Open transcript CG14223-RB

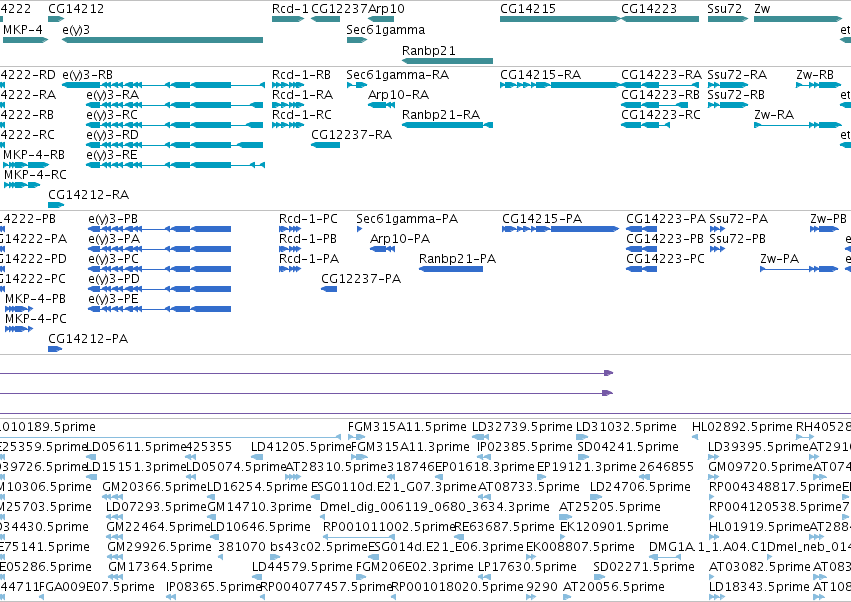click(x=655, y=105)
